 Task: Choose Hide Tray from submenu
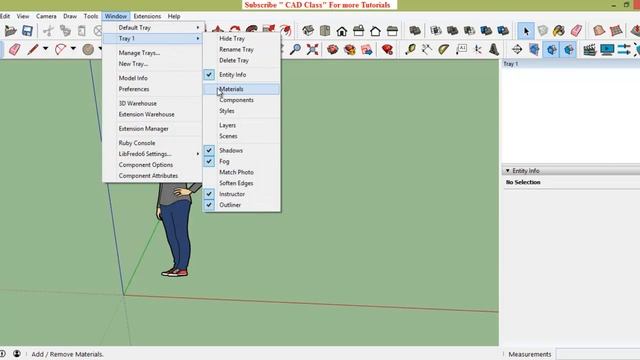241,38
